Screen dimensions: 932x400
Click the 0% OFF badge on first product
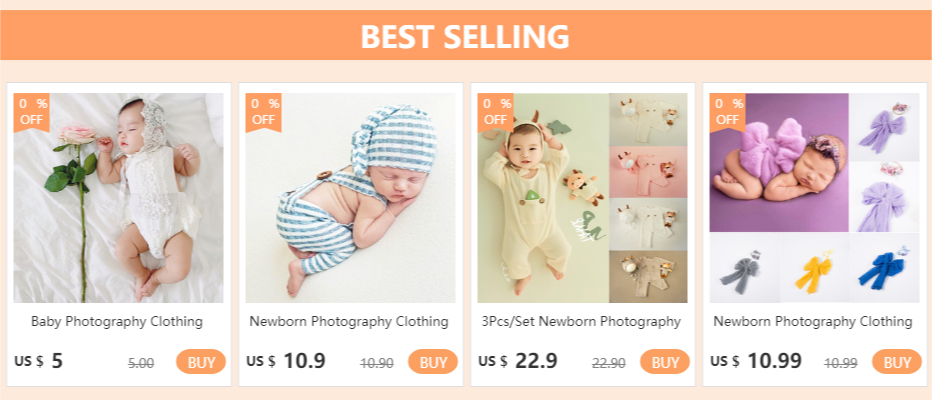pyautogui.click(x=32, y=112)
